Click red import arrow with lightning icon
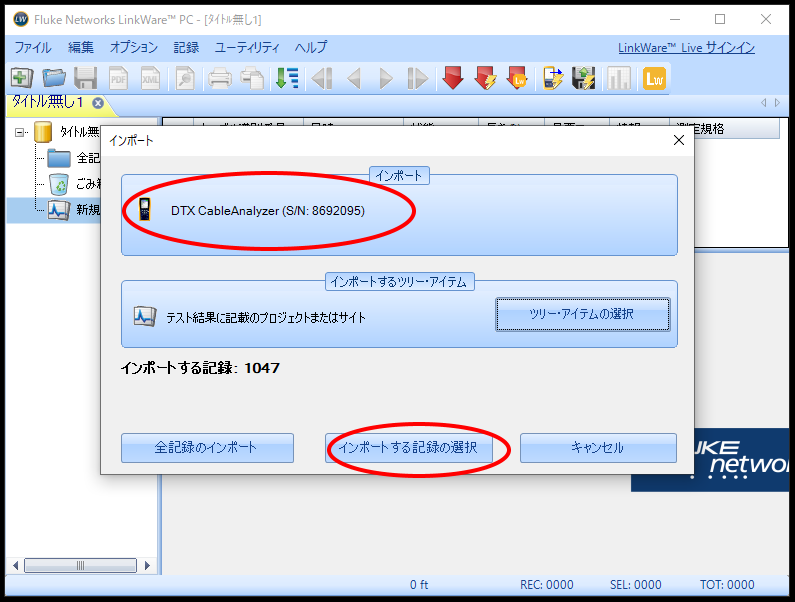The width and height of the screenshot is (795, 602). pos(485,78)
